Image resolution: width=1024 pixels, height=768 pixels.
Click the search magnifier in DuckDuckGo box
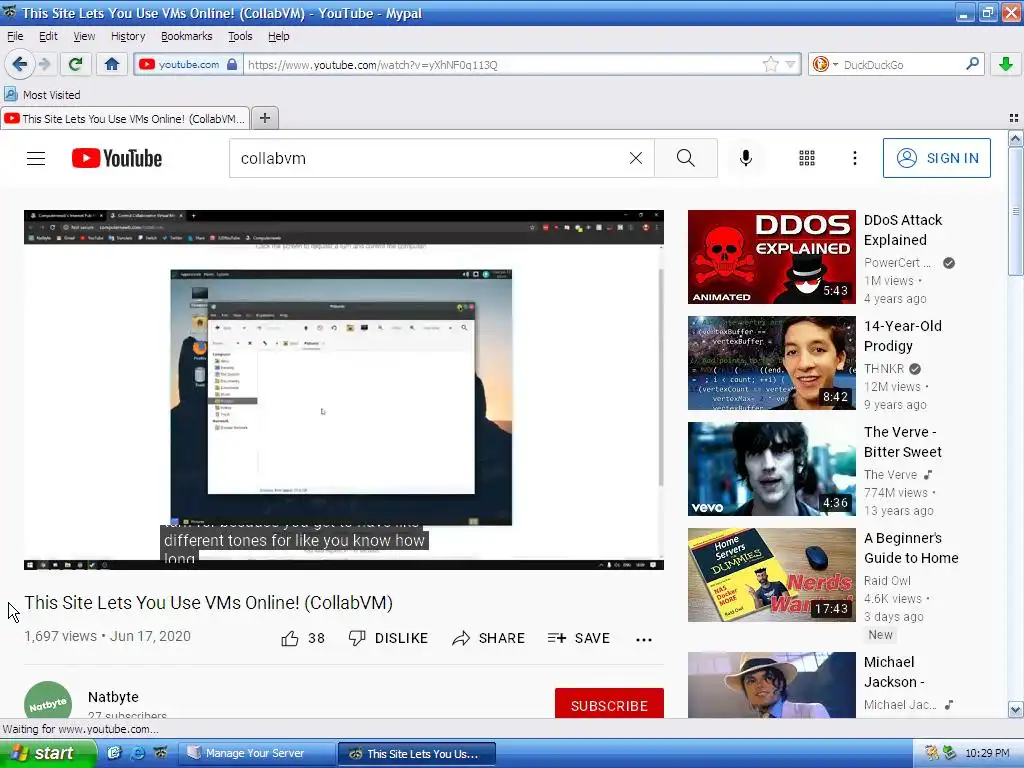tap(972, 64)
